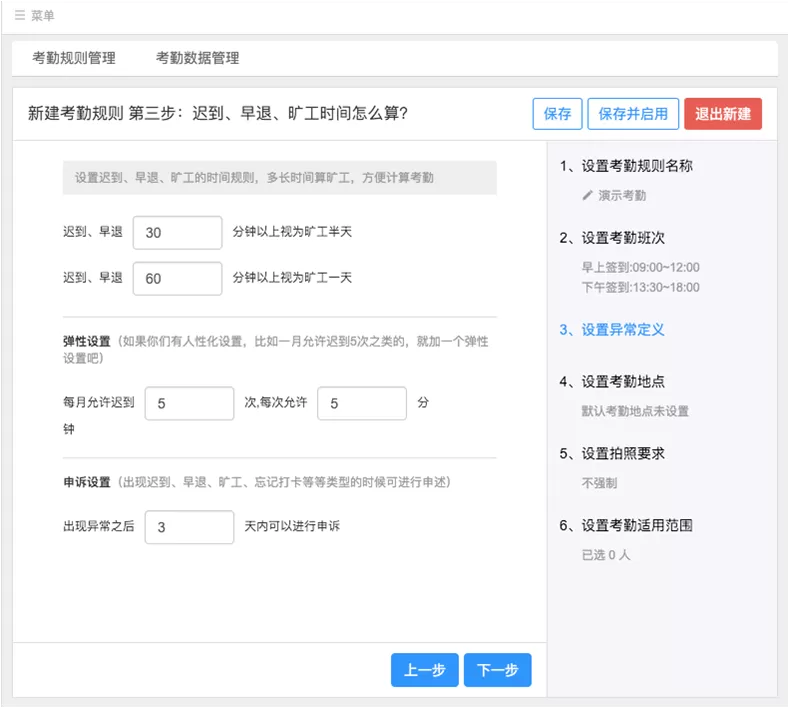Screen dimensions: 789x708
Task: Focus the half-day absence field showing 30
Action: [x=177, y=232]
